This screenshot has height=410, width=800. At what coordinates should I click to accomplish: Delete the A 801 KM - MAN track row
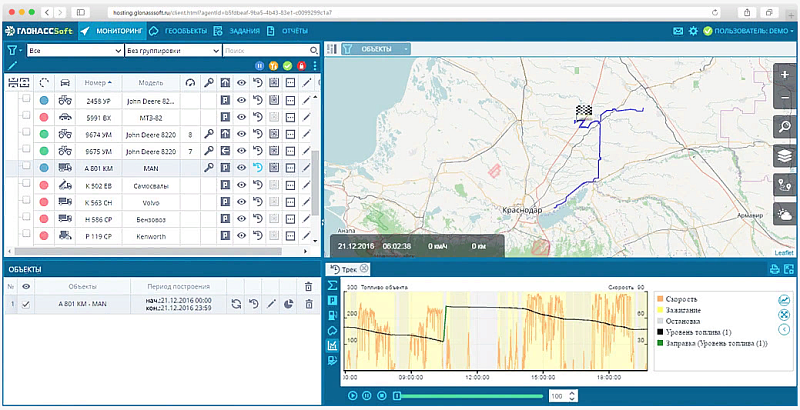coord(307,304)
